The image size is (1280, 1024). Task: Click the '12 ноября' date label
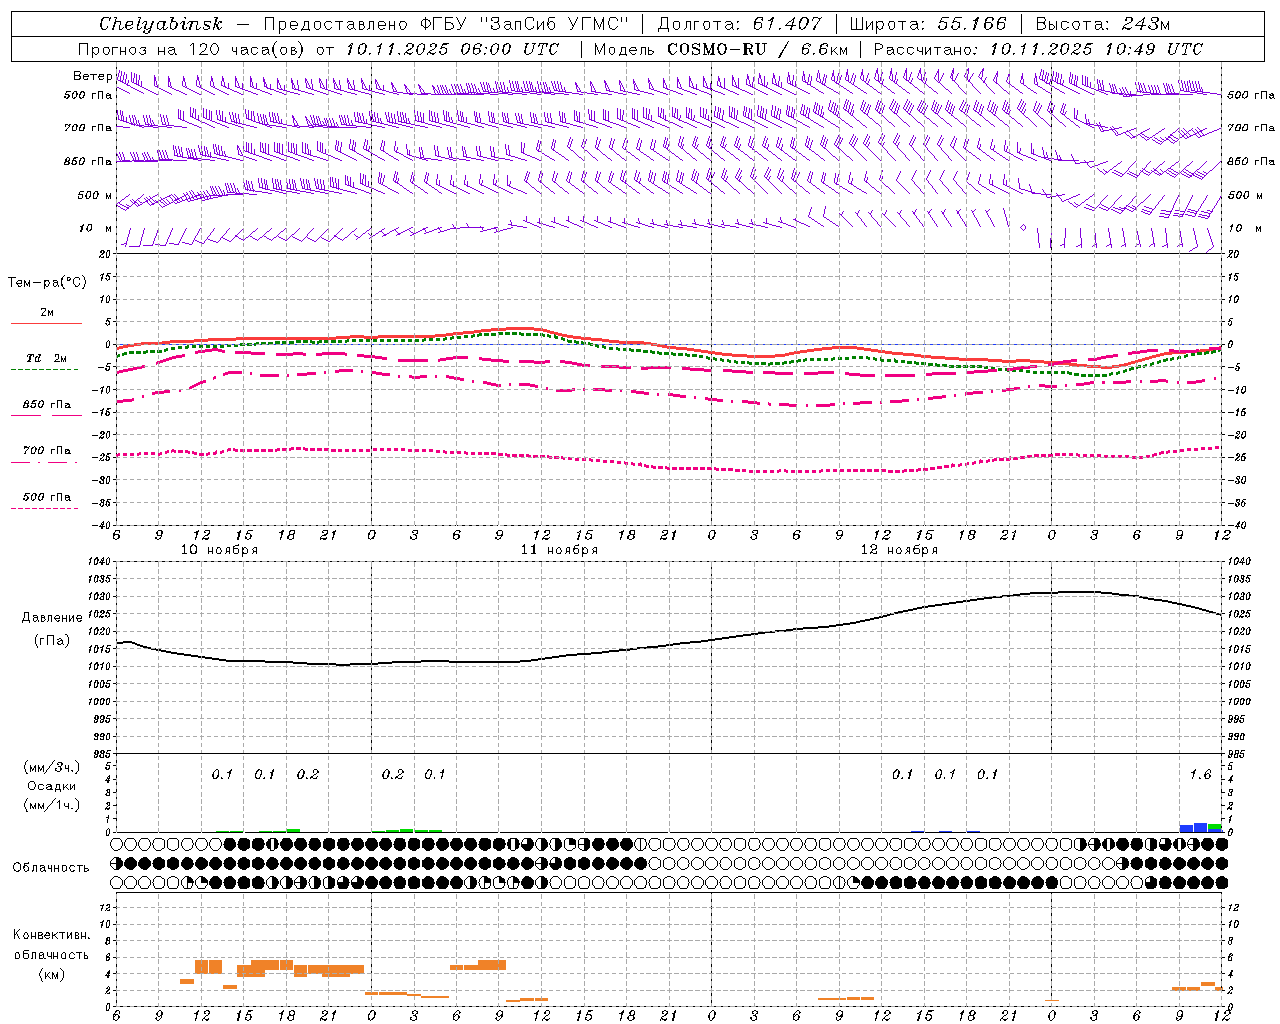899,550
